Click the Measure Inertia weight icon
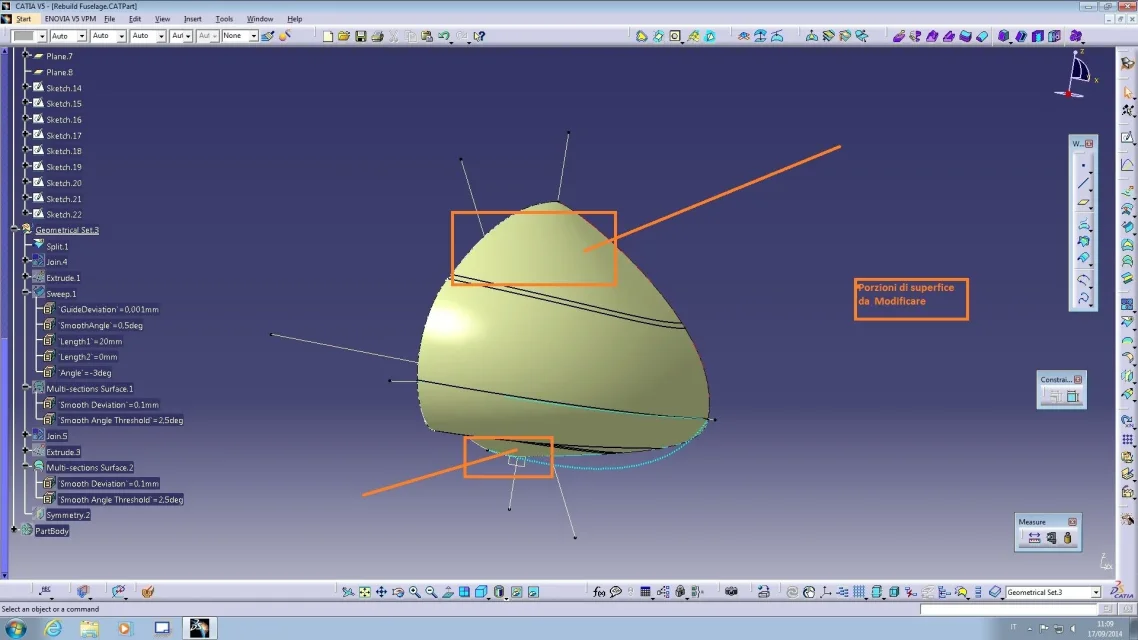1138x640 pixels. tap(1068, 538)
